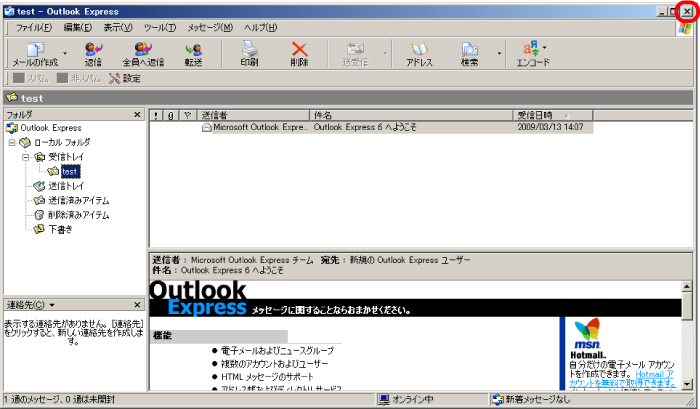This screenshot has width=700, height=409.
Task: Select the 削除済みアイテム folder
Action: point(79,215)
